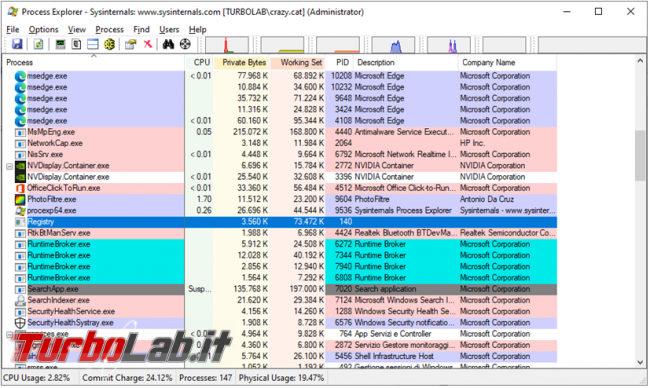Click the PhotoFiltre.exe process icon
The width and height of the screenshot is (650, 388).
pyautogui.click(x=20, y=199)
